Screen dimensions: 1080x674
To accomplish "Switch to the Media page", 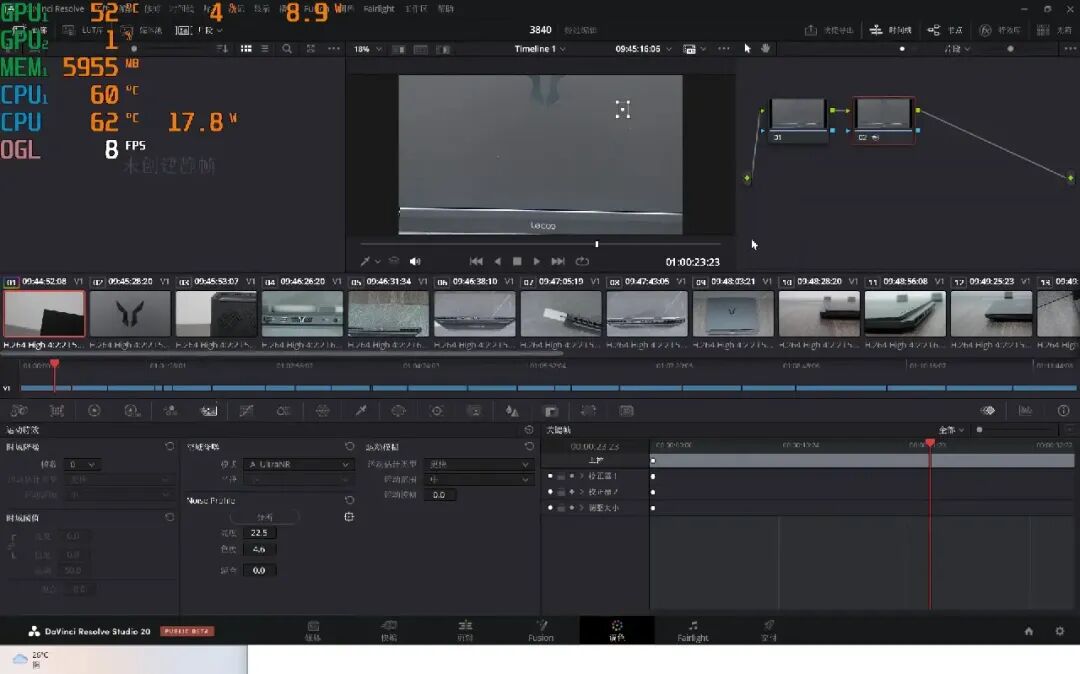I will [313, 631].
